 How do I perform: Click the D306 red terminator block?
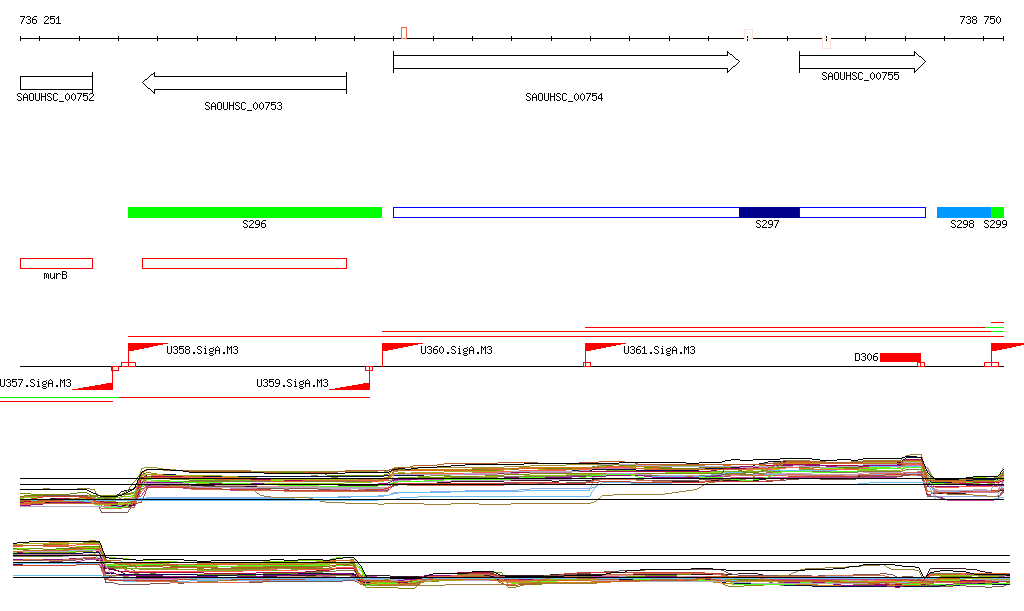click(x=900, y=357)
